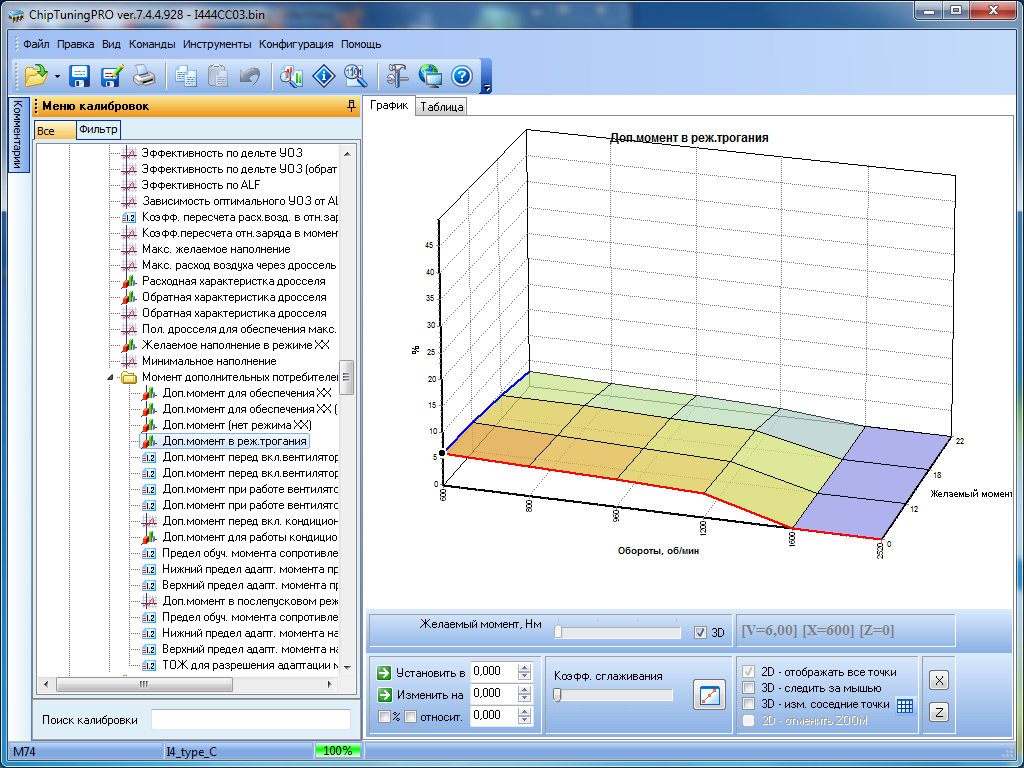The image size is (1024, 768).
Task: Click the hammer and wrench settings icon
Action: (x=398, y=75)
